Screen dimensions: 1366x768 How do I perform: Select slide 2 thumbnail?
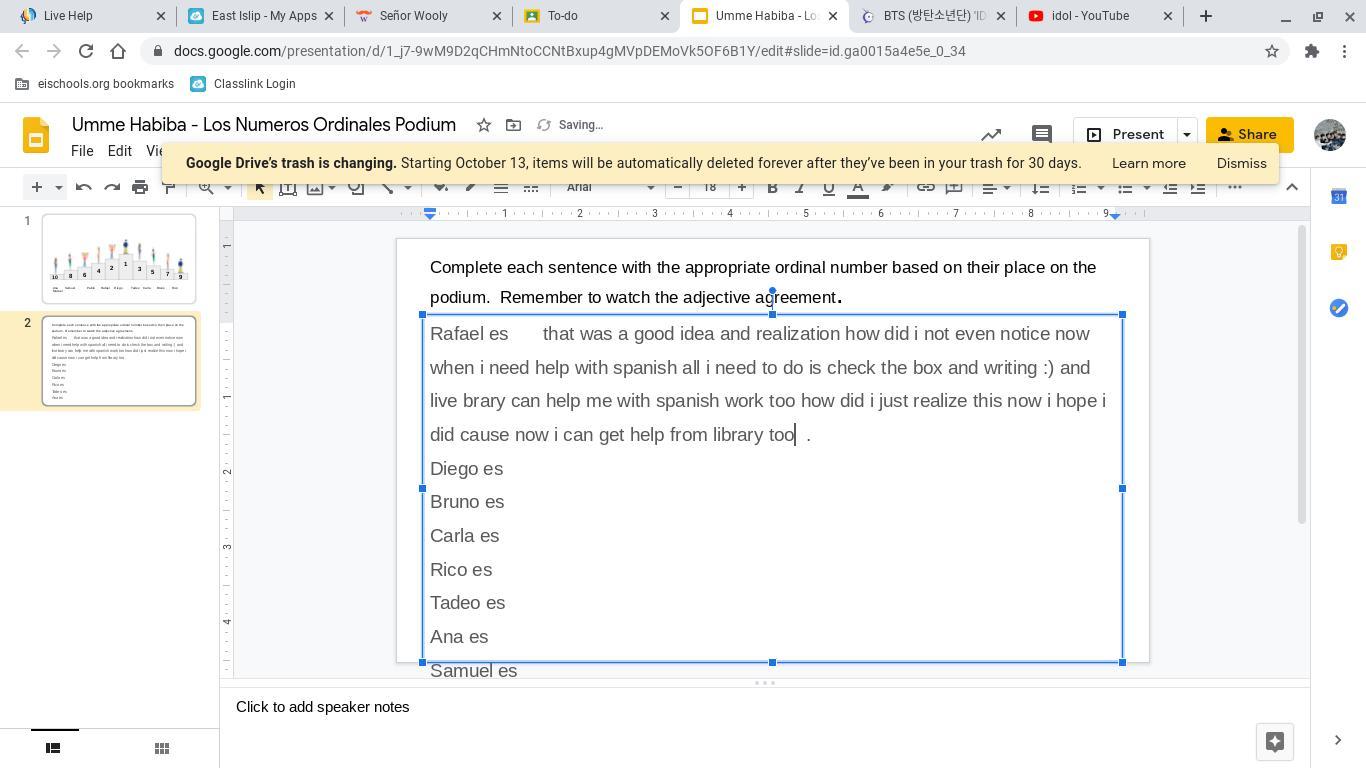point(119,361)
